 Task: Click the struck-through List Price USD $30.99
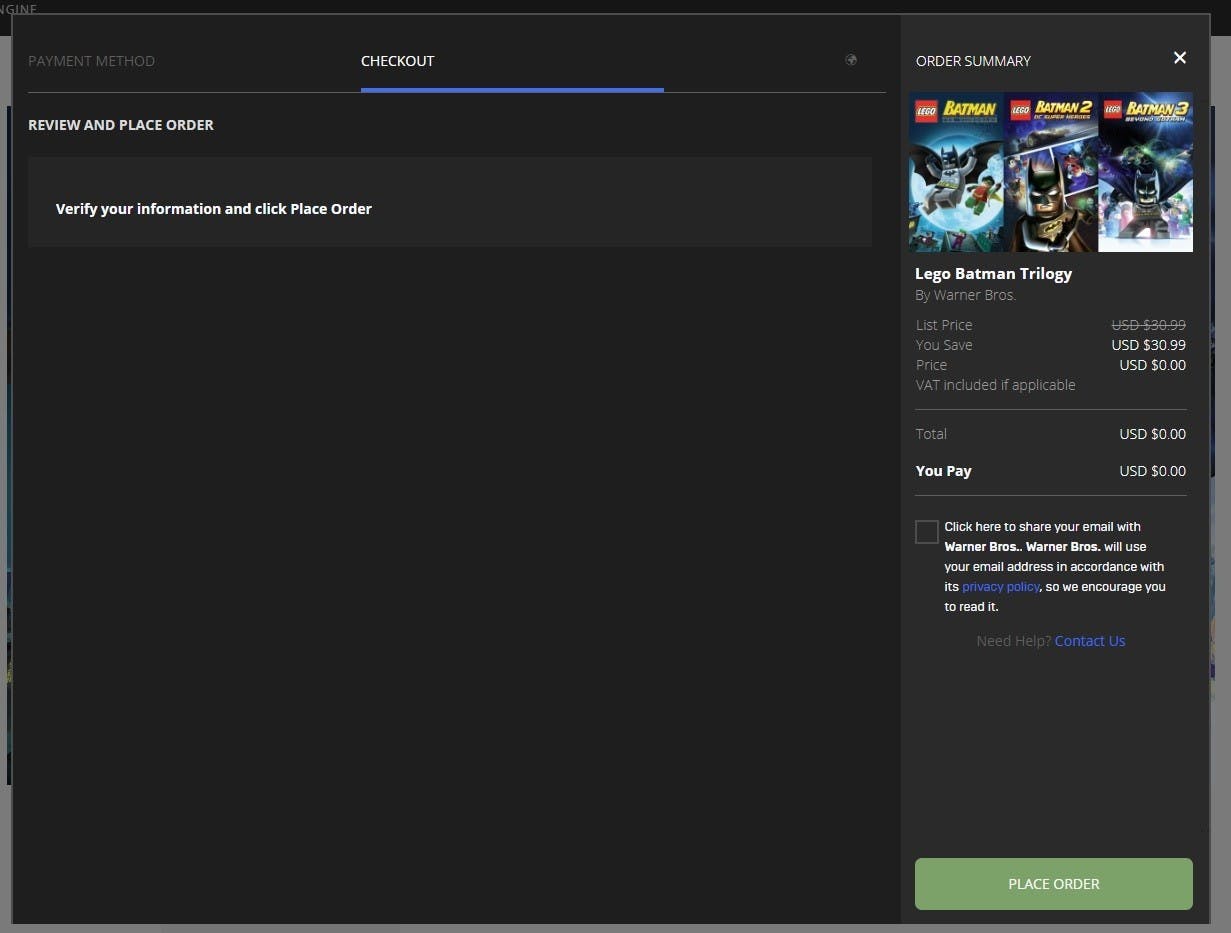1149,325
